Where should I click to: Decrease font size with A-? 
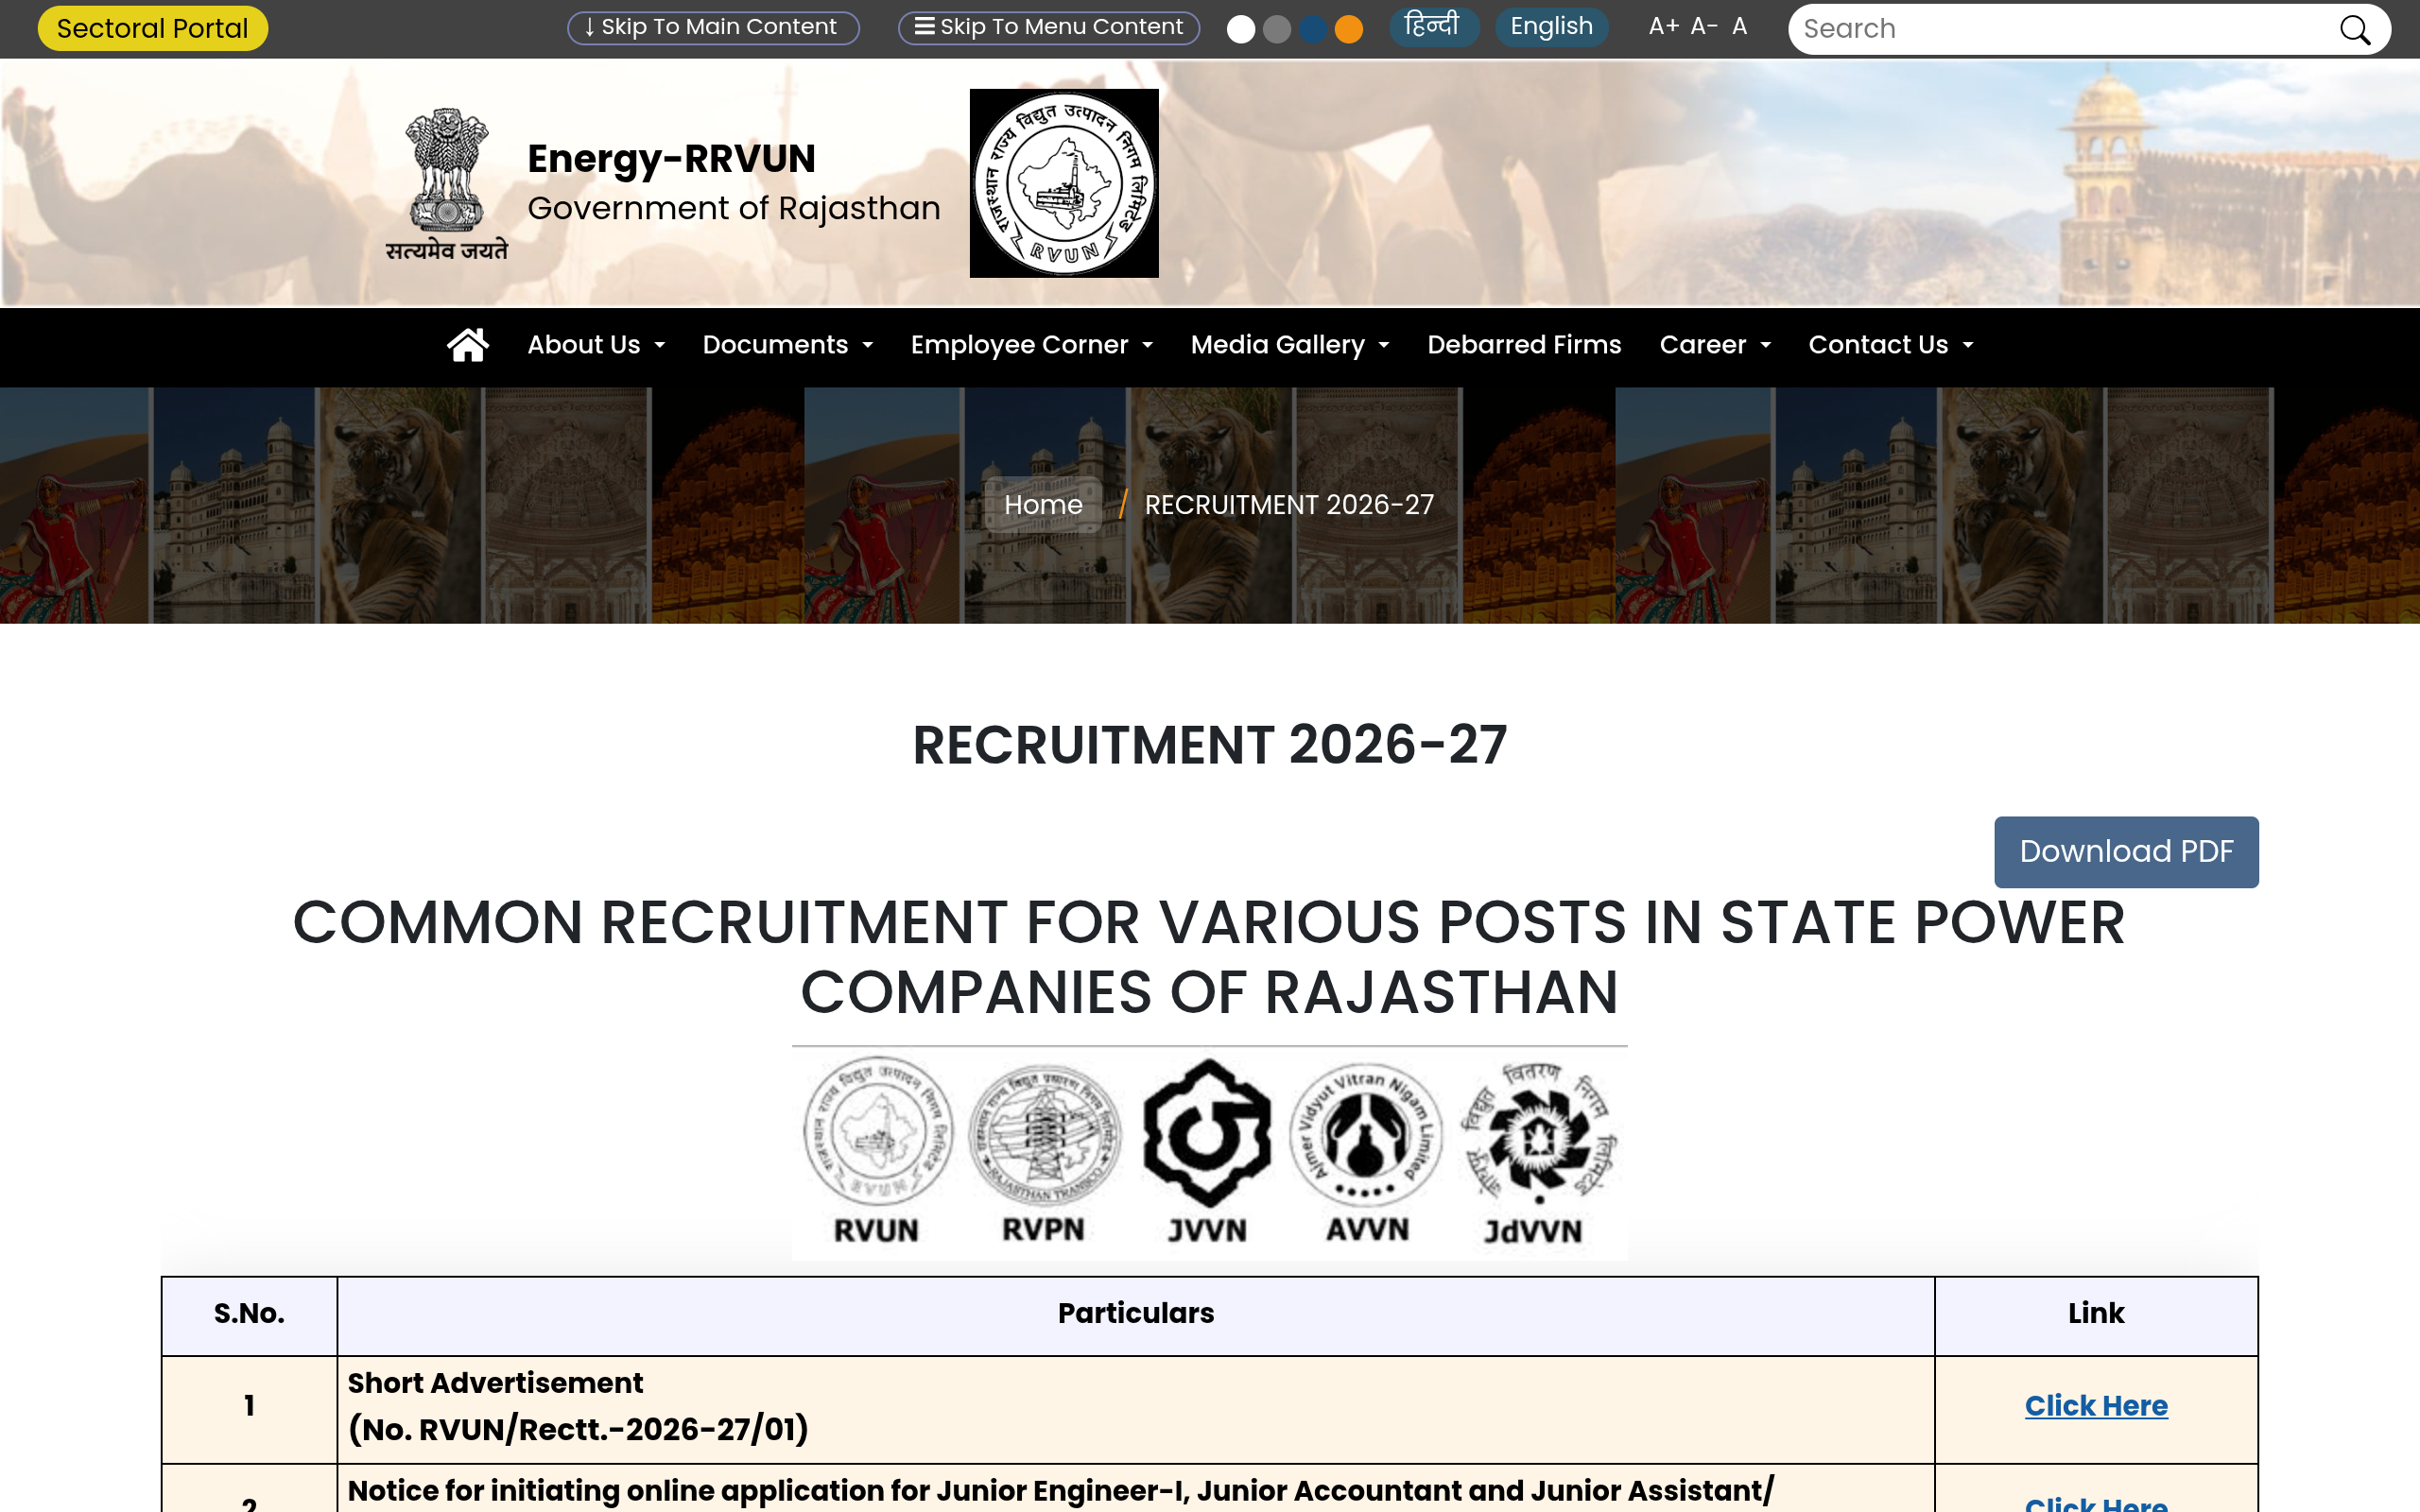pos(1704,27)
